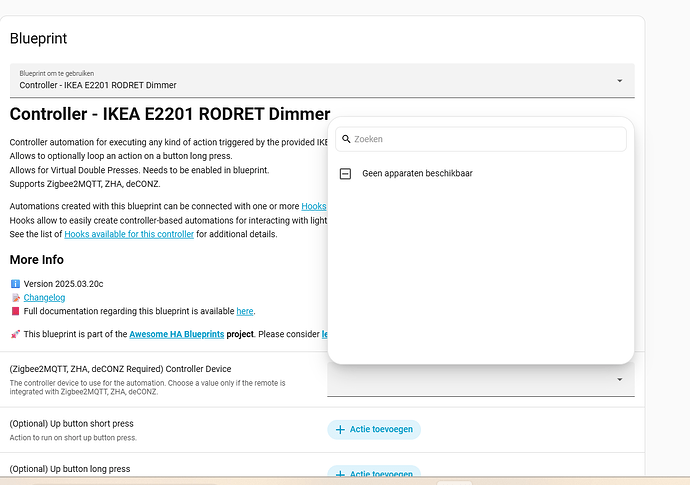Click the Zoeken search field
The height and width of the screenshot is (485, 690).
(x=481, y=139)
